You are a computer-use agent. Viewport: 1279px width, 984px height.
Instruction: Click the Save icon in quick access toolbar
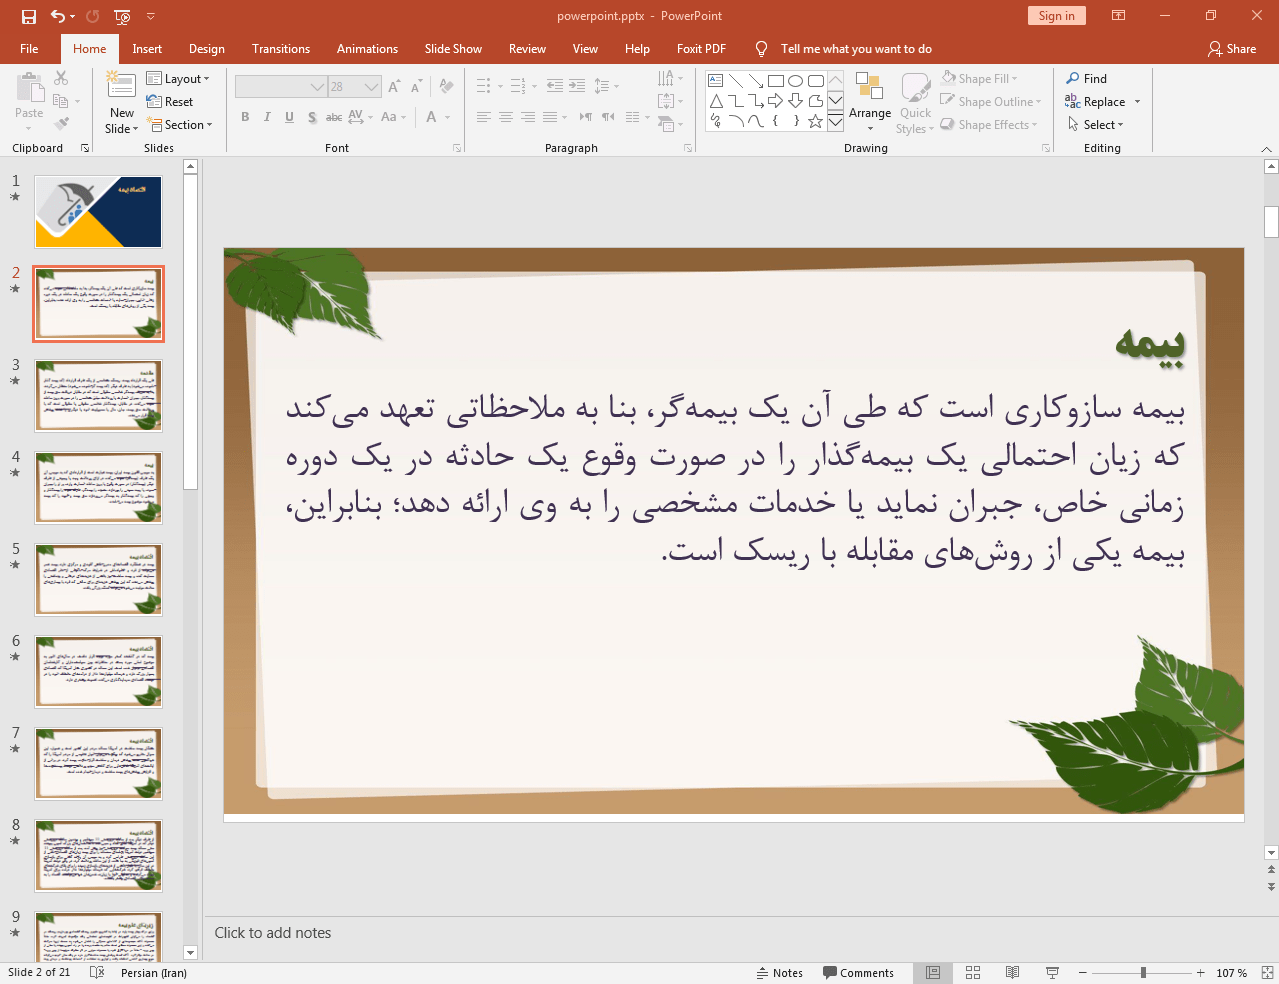(29, 16)
